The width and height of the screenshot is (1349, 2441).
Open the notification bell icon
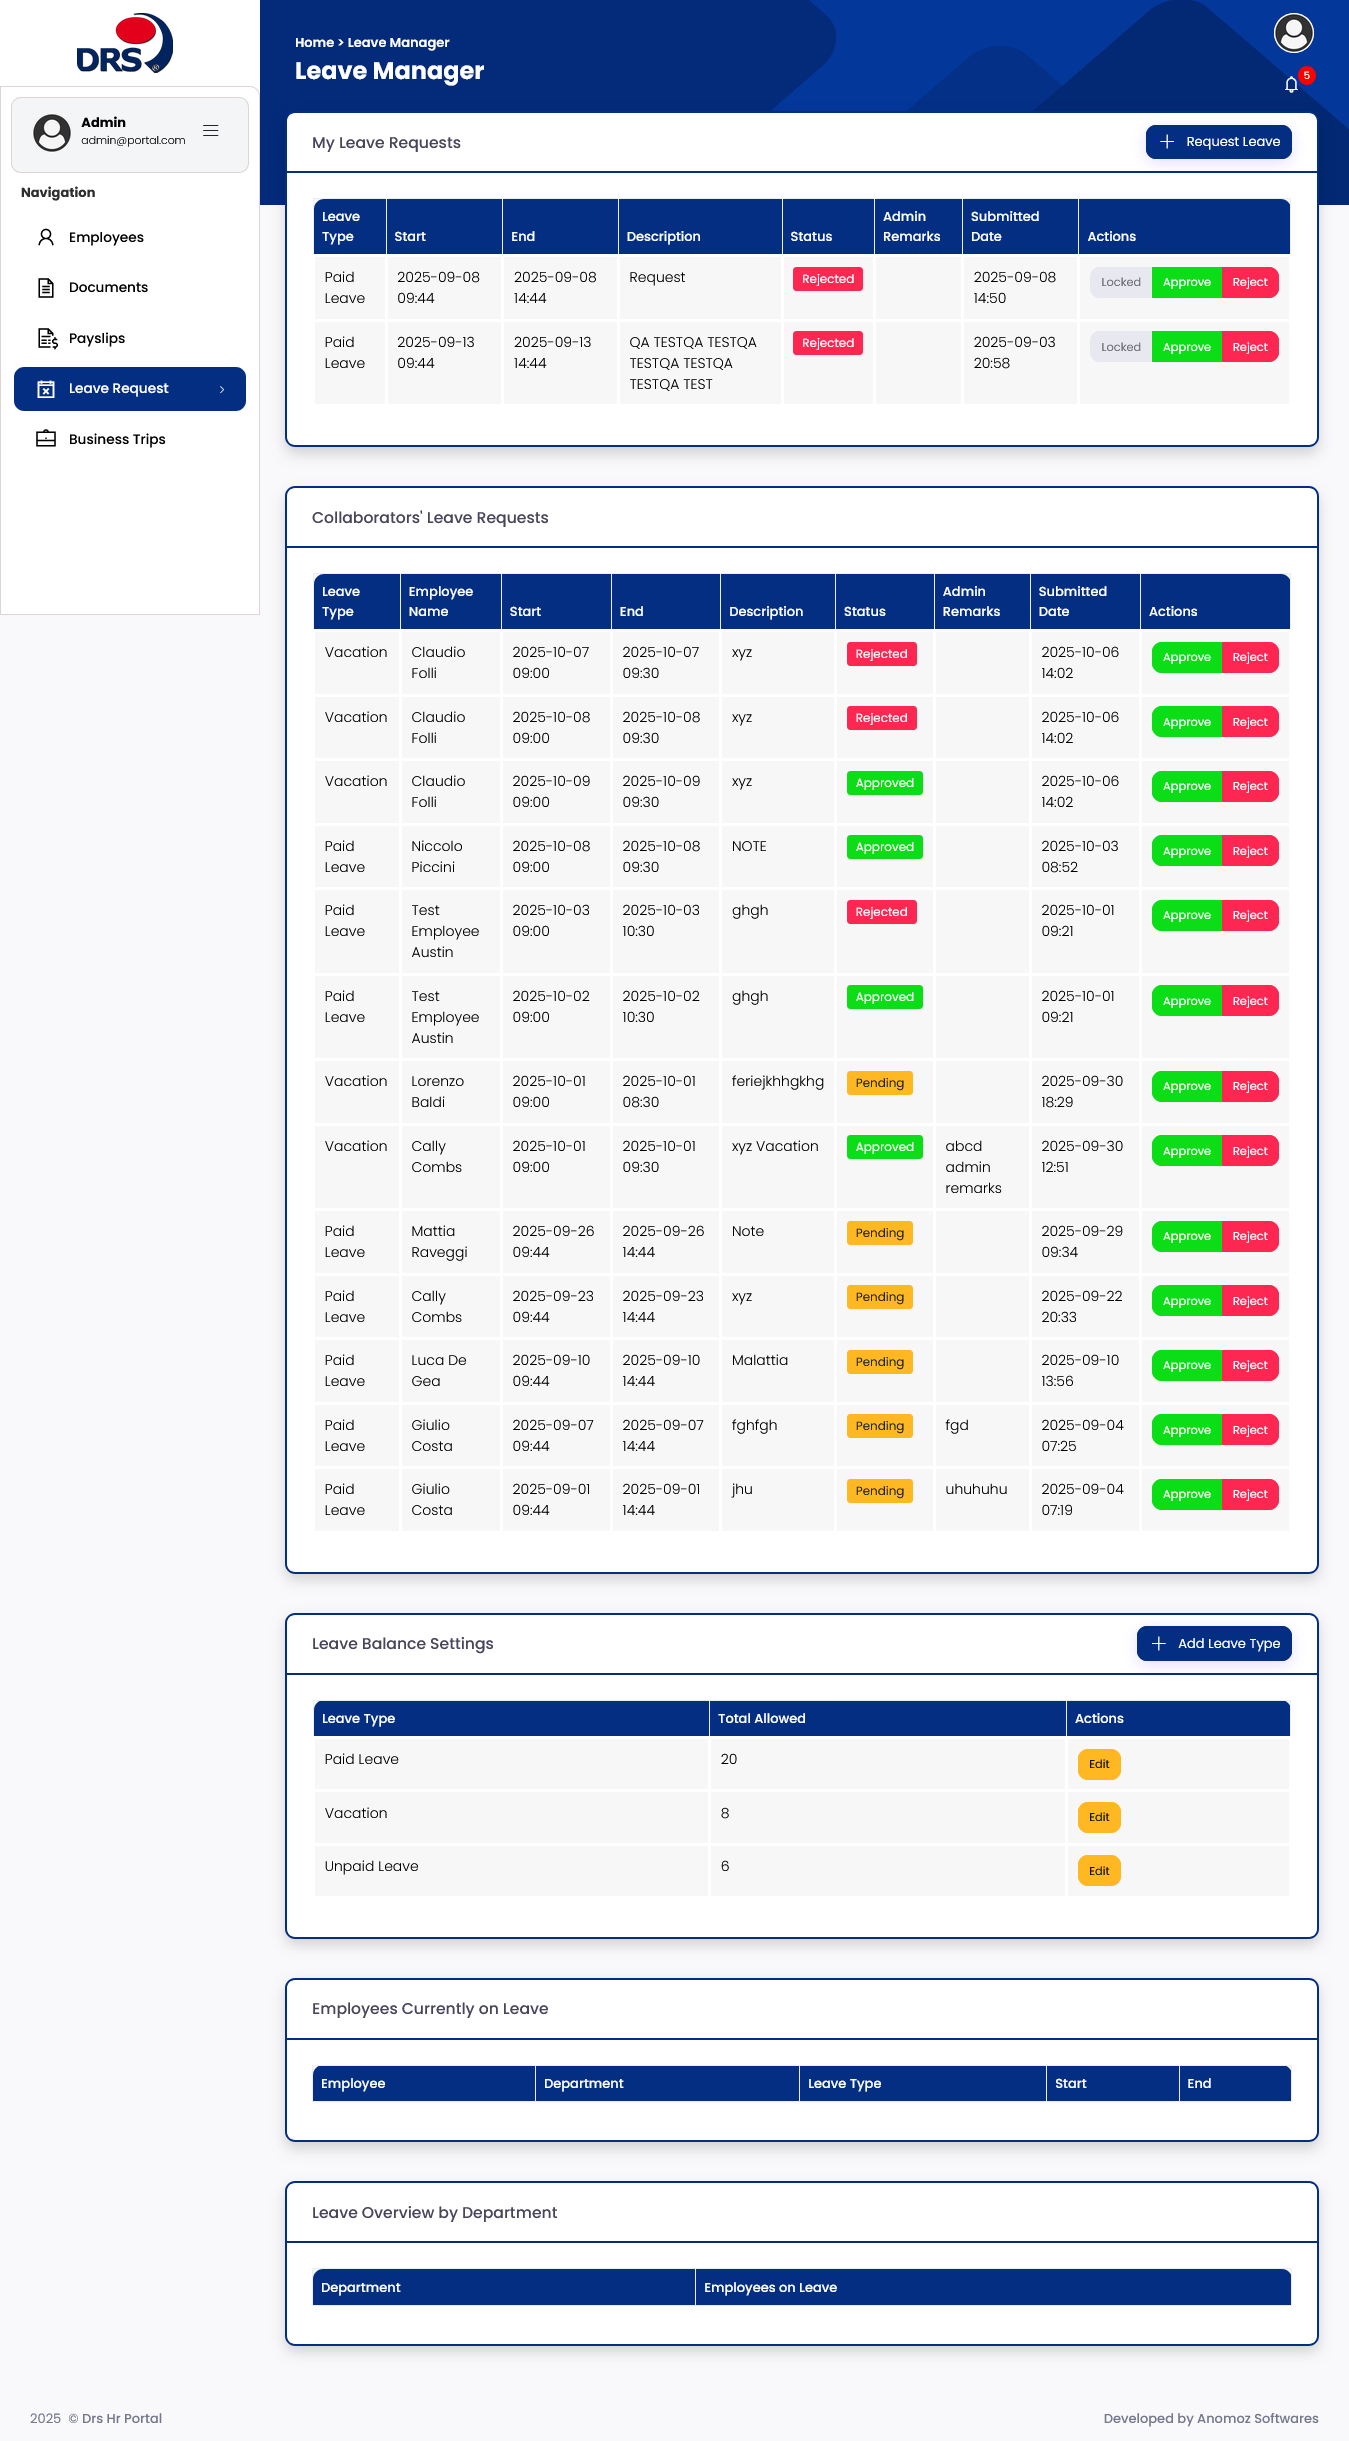pos(1291,85)
